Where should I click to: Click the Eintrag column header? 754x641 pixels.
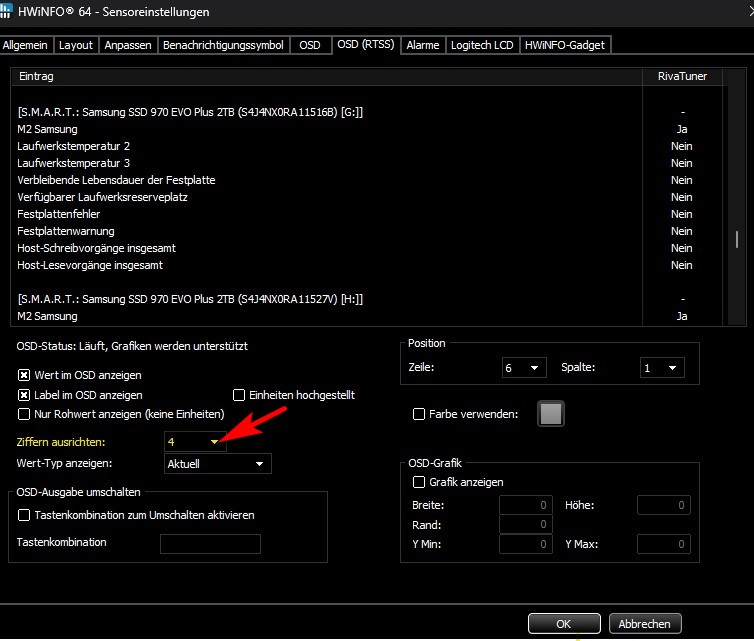(327, 76)
